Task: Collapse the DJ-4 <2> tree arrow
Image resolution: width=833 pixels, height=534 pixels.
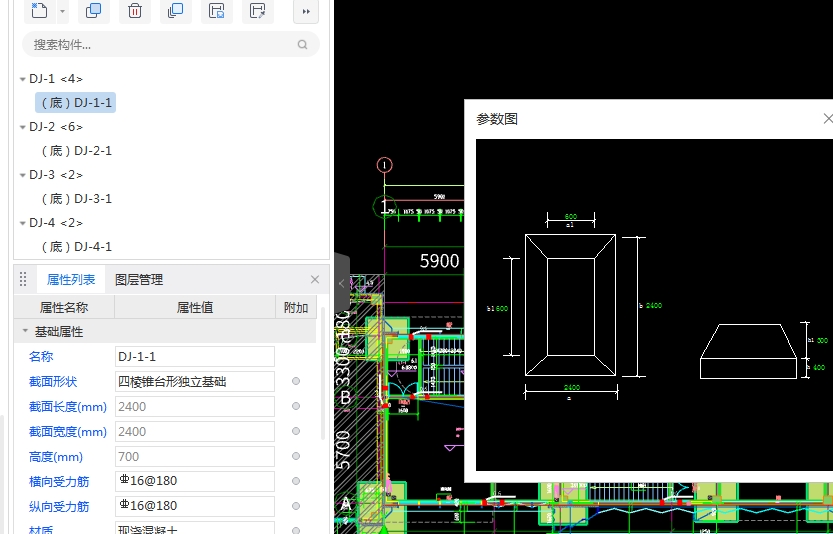Action: pos(22,223)
